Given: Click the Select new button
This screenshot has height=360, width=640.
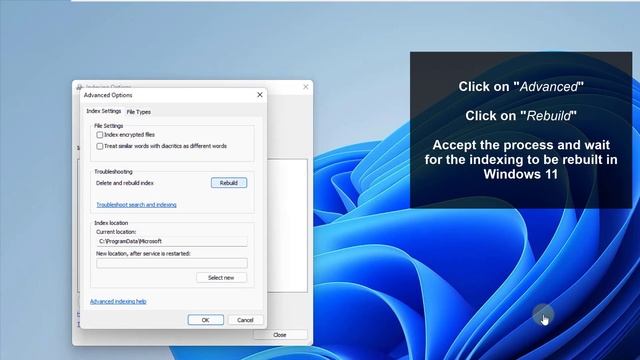Looking at the screenshot, I should pos(221,278).
